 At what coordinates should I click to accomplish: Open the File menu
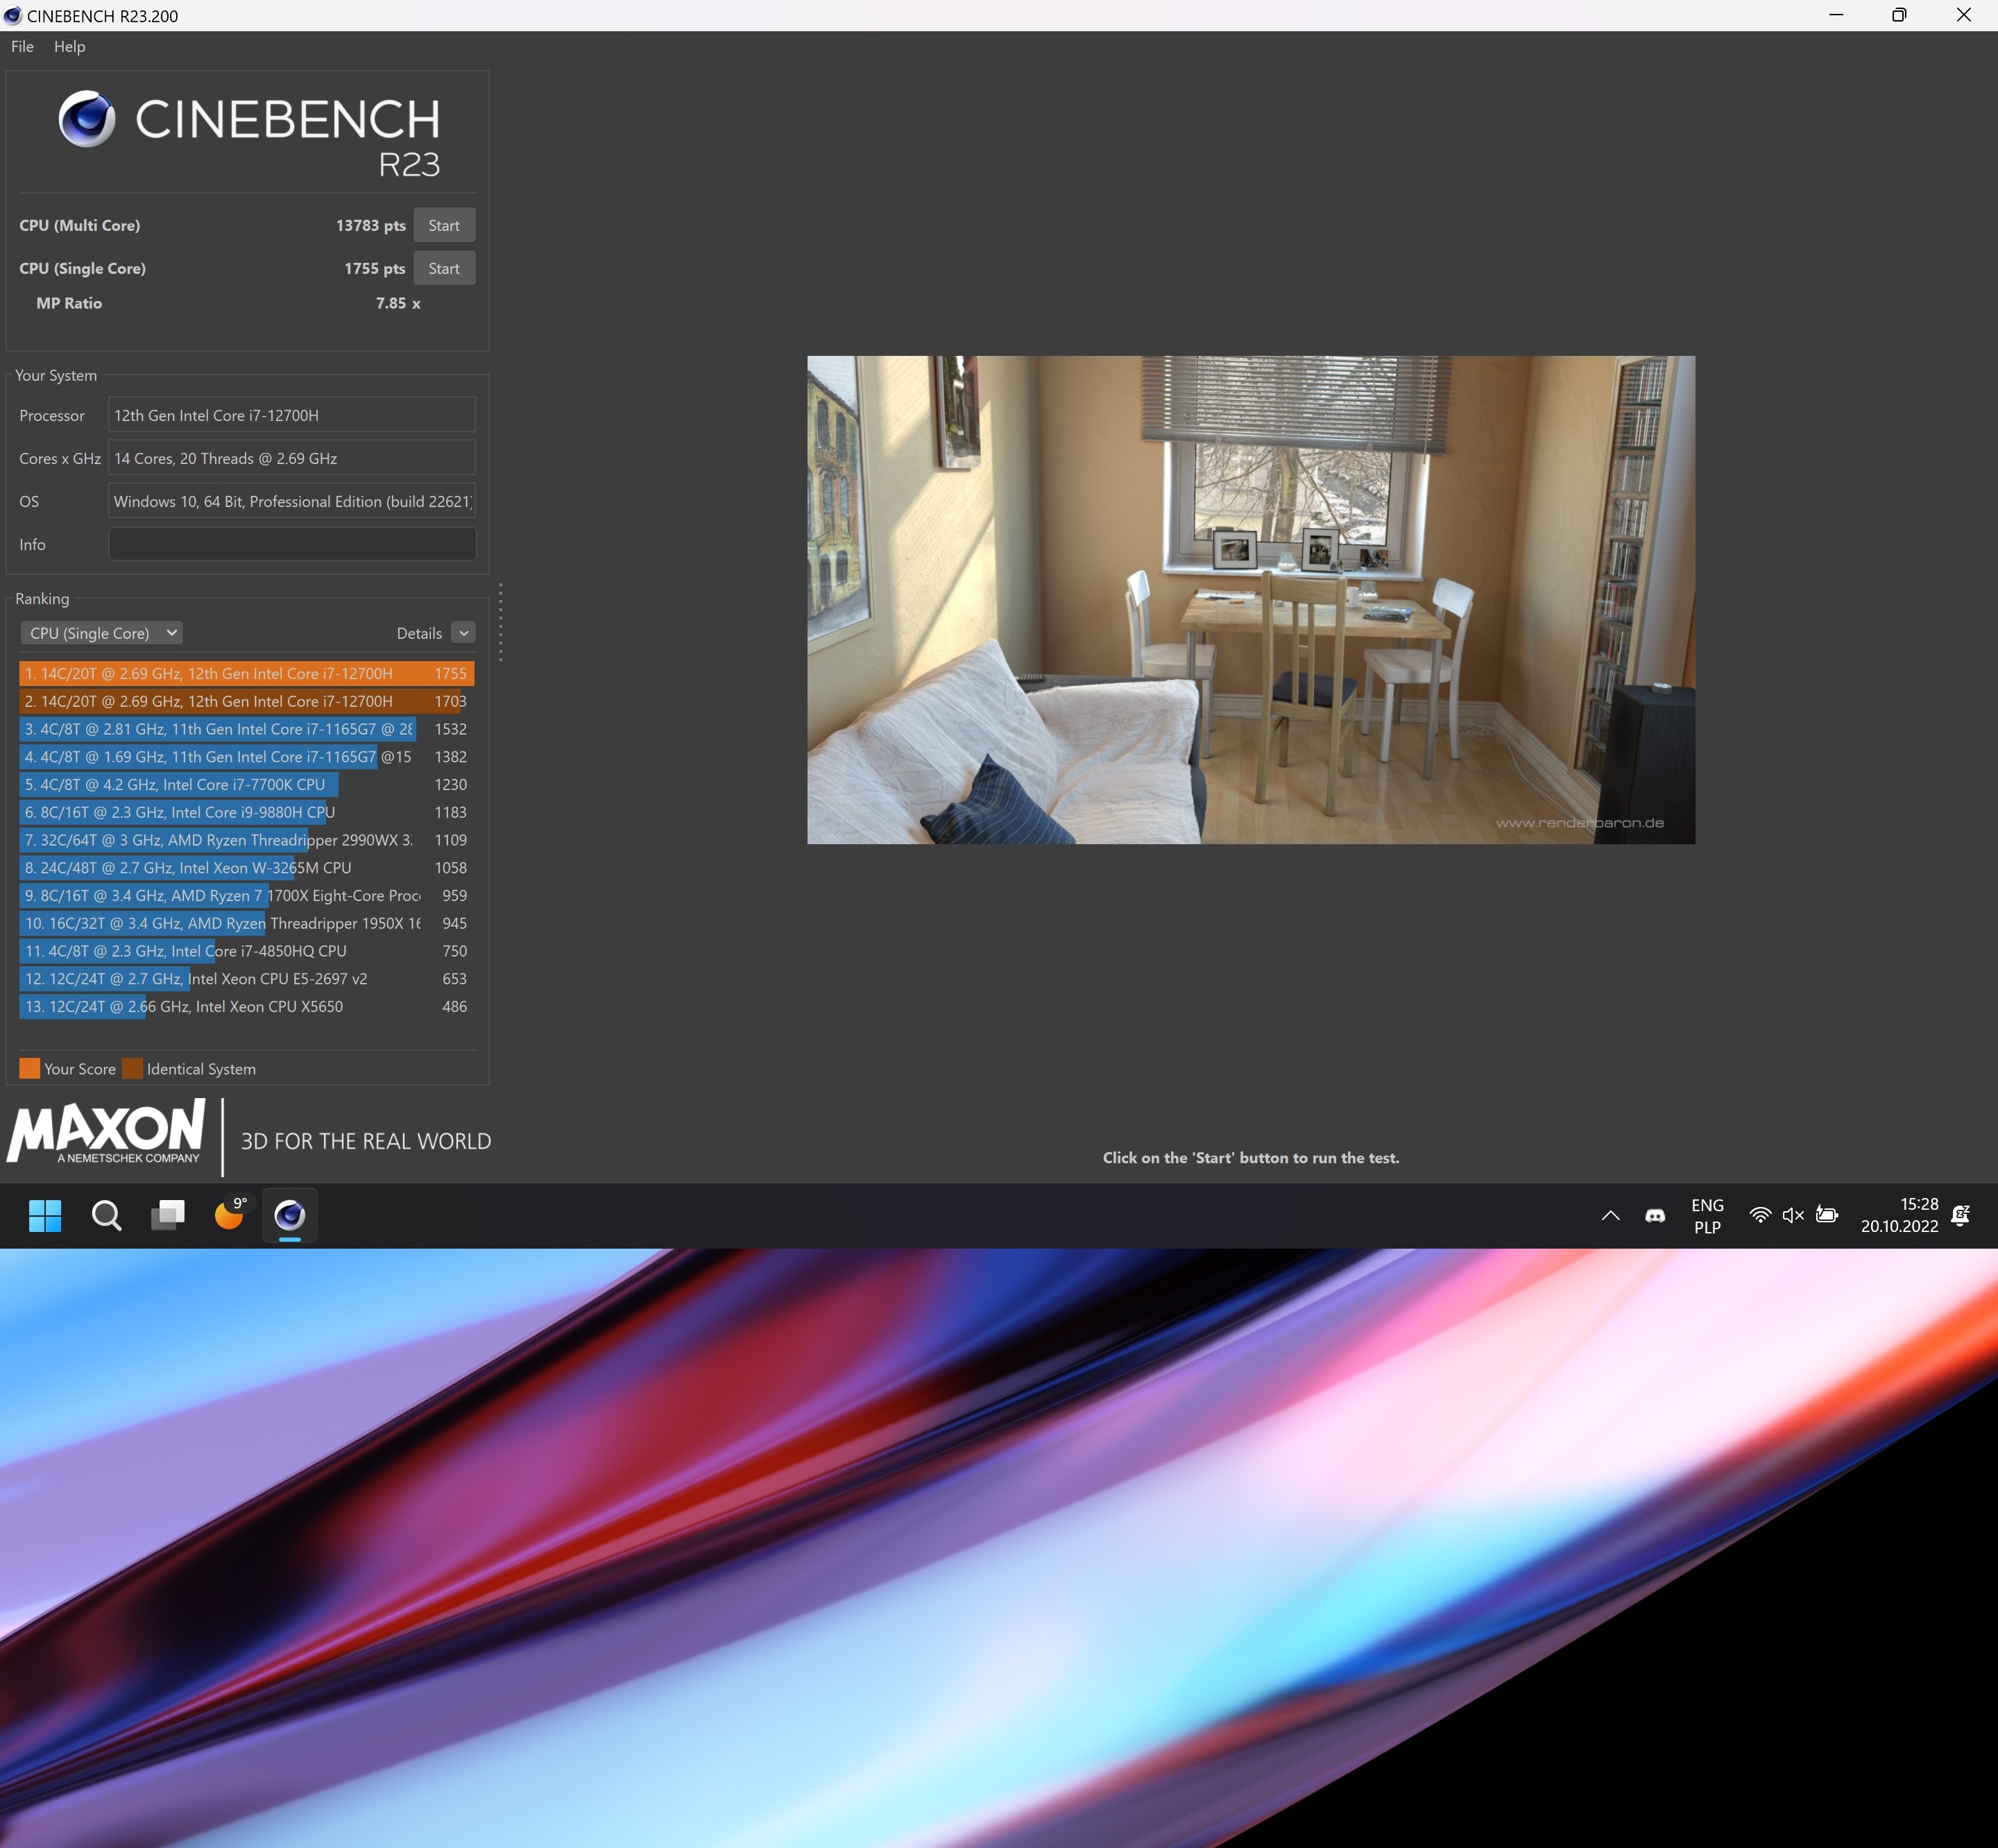click(x=22, y=46)
